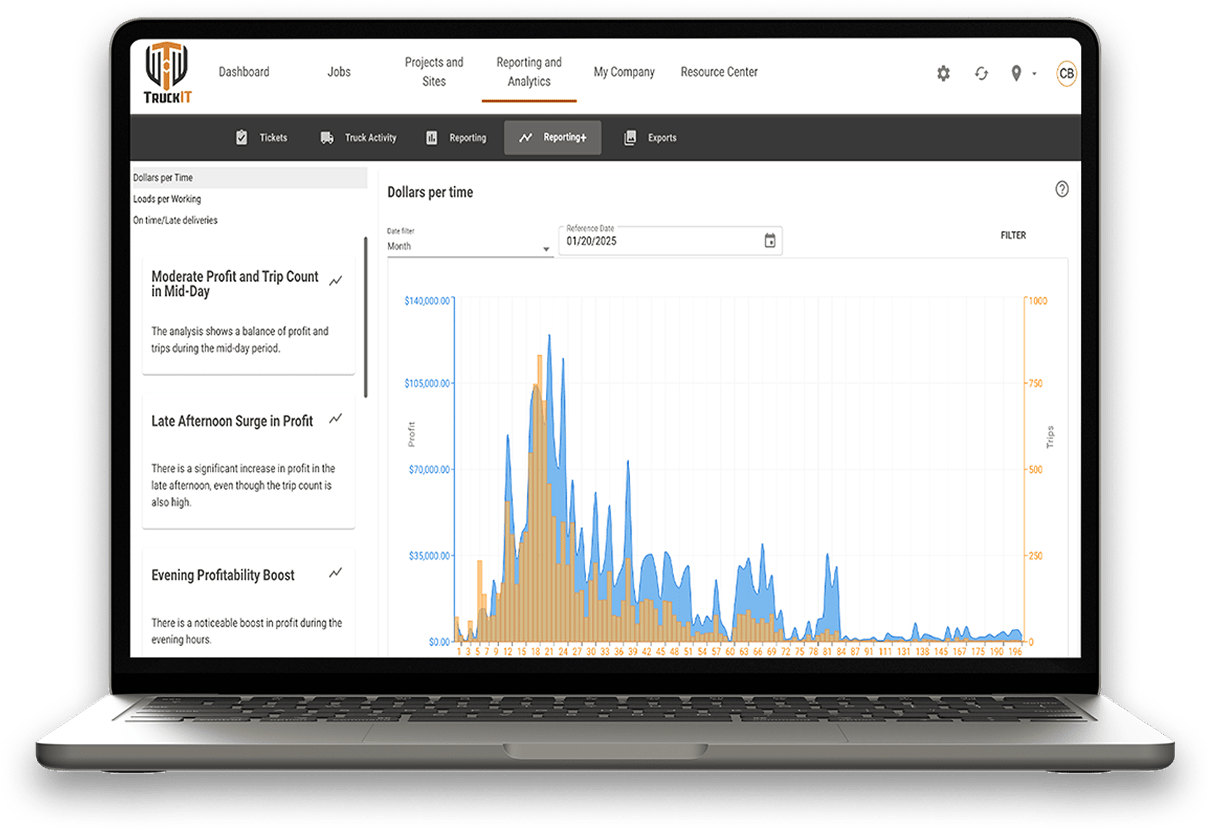Click the location pin icon

[x=1016, y=73]
